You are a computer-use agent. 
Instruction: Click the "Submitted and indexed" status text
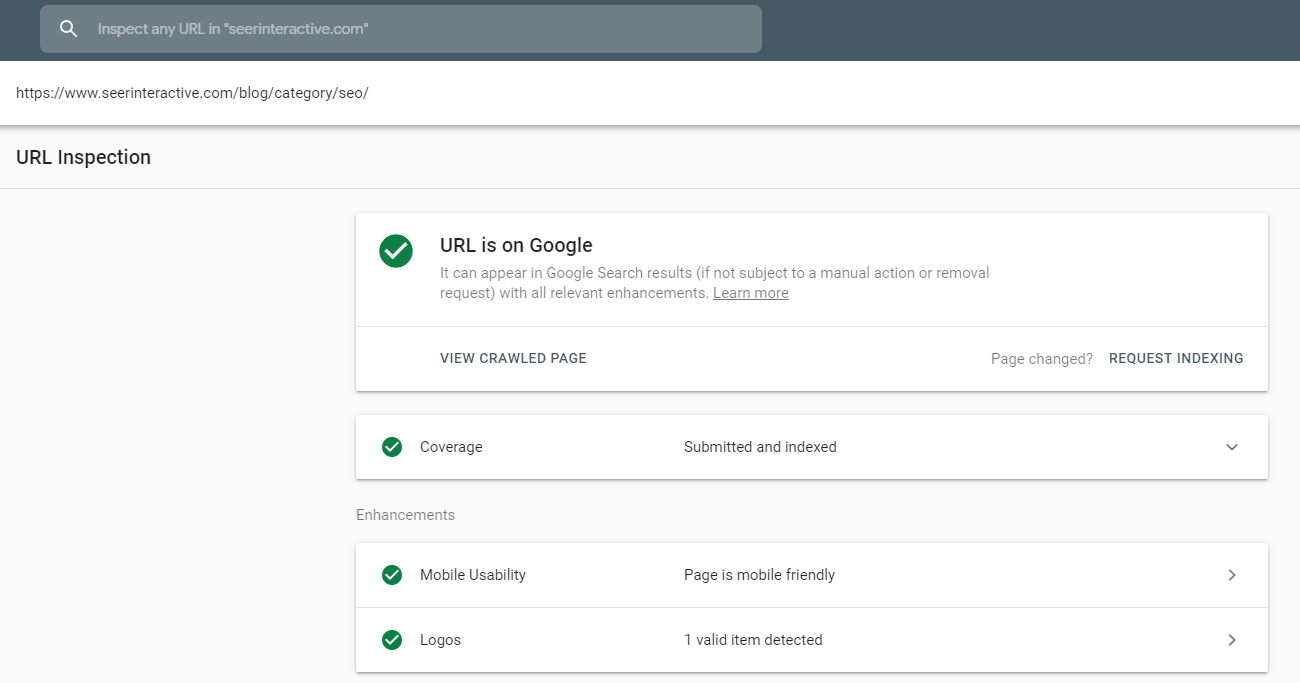(x=760, y=447)
